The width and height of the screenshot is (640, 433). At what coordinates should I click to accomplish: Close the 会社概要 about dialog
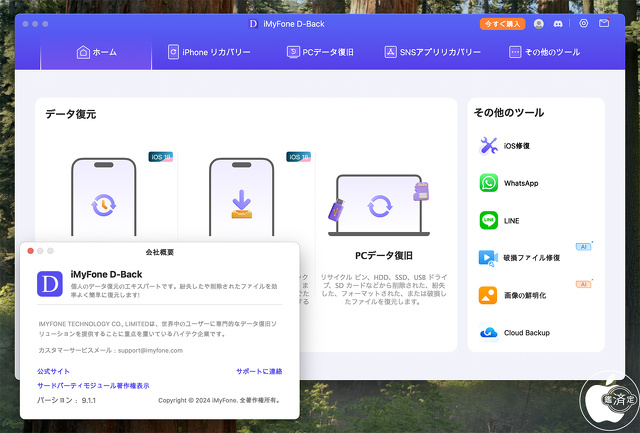point(31,251)
